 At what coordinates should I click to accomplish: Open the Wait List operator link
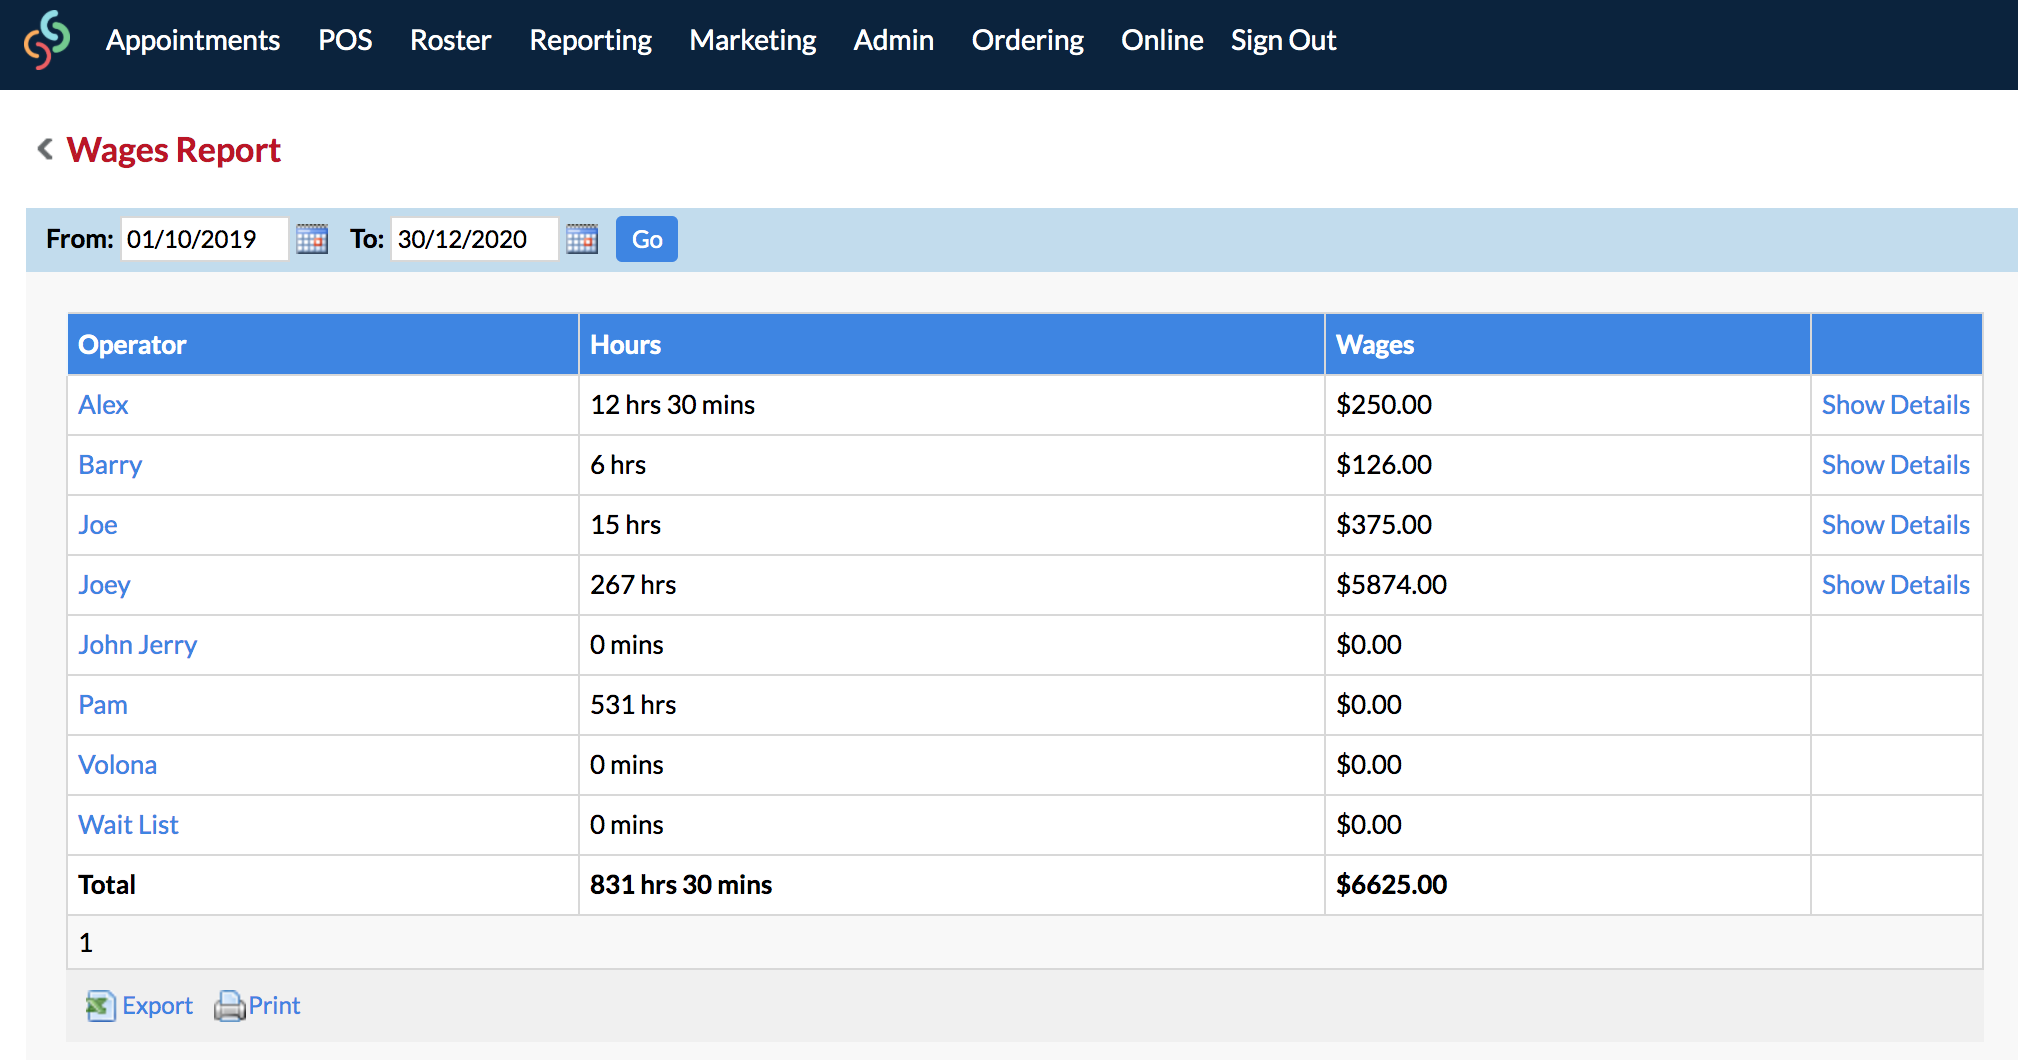tap(128, 825)
